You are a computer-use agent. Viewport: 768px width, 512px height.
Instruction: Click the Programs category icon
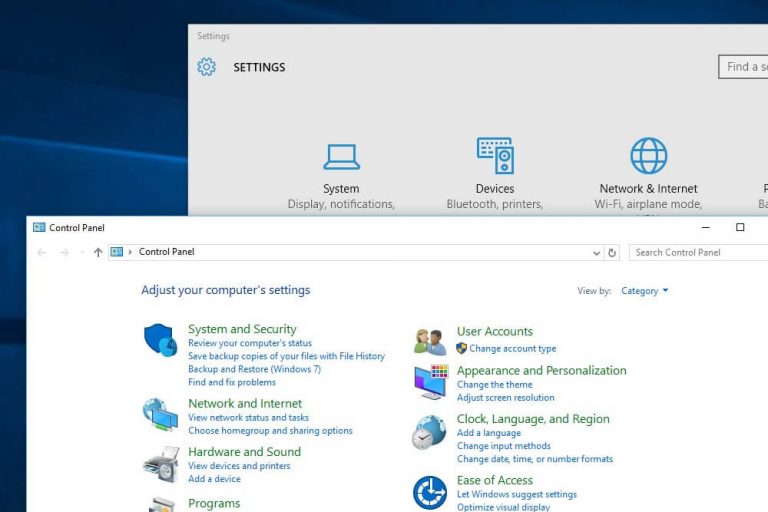coord(161,505)
